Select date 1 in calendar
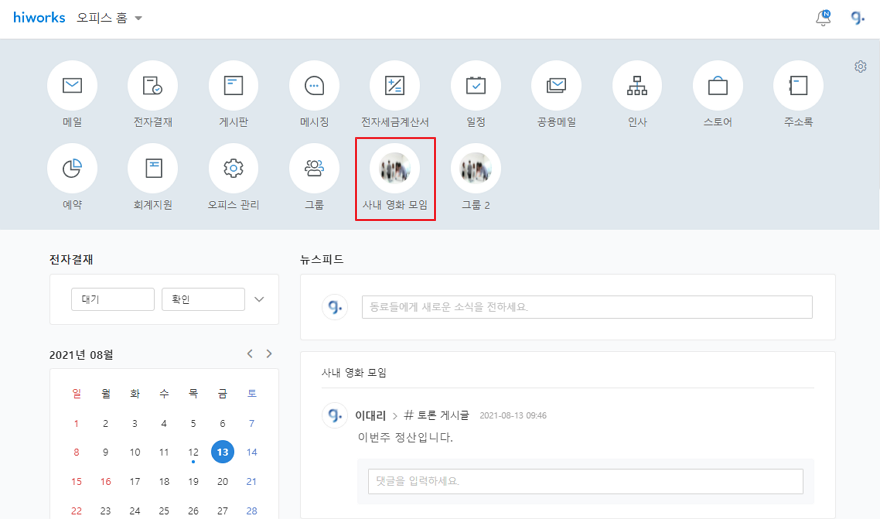Image resolution: width=880 pixels, height=519 pixels. pos(76,424)
